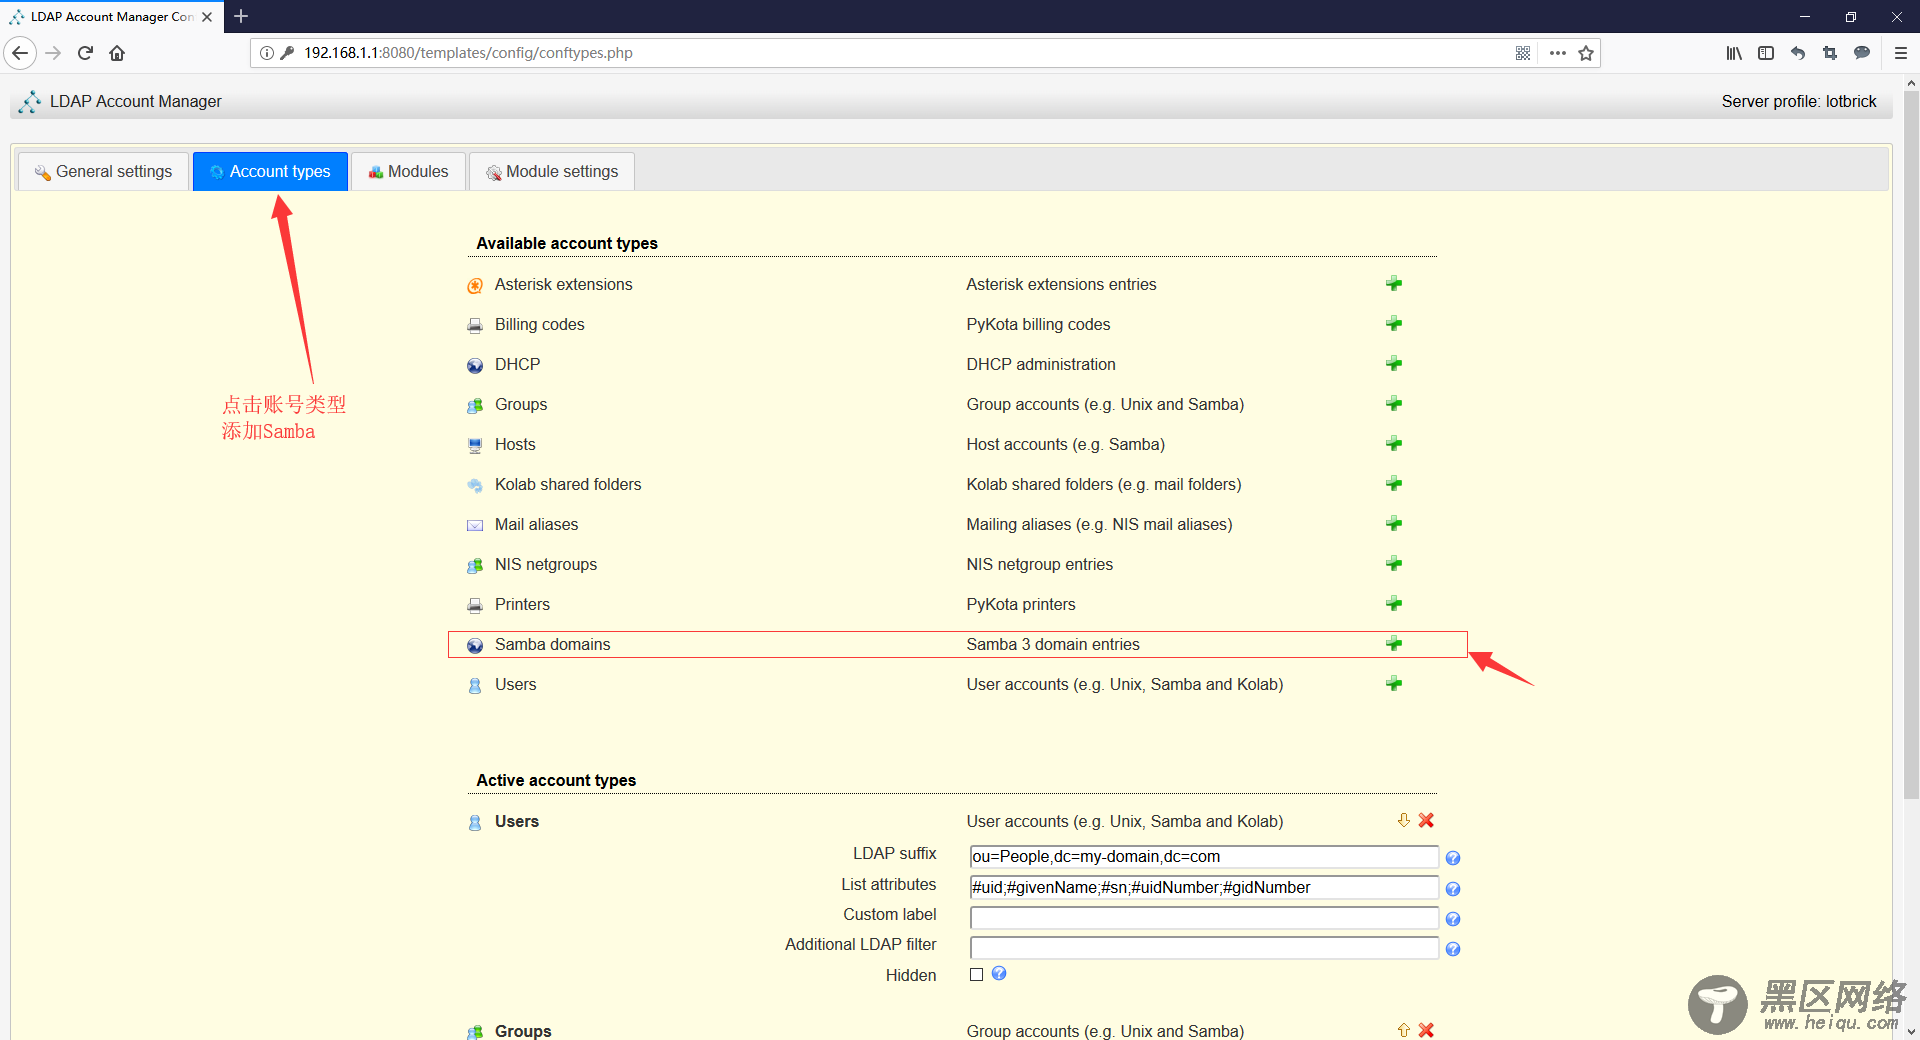Remove active Groups account type

[x=1427, y=1030]
